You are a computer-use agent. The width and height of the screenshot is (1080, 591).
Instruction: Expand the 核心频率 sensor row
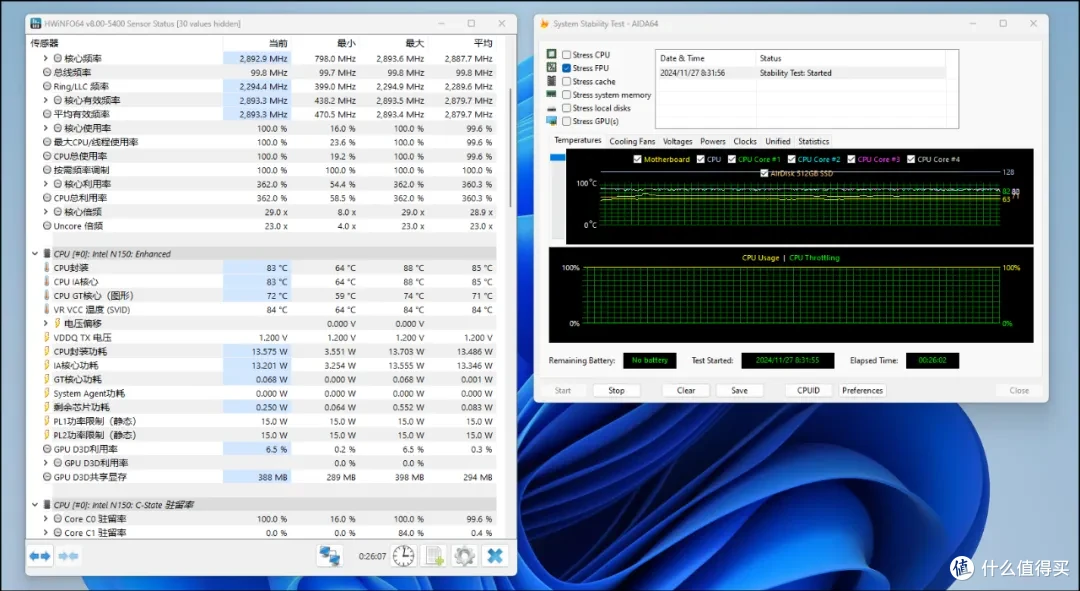[45, 59]
